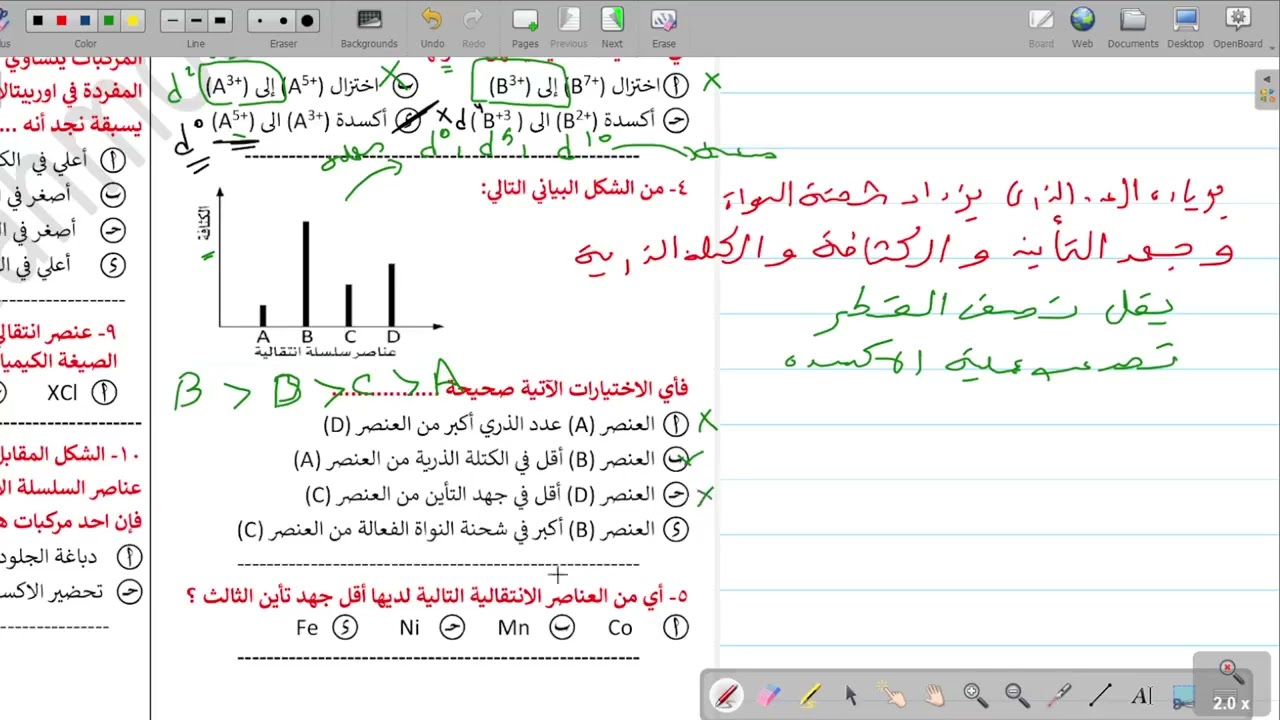The width and height of the screenshot is (1280, 720).
Task: Click the bar above label B in the chart
Action: (306, 273)
